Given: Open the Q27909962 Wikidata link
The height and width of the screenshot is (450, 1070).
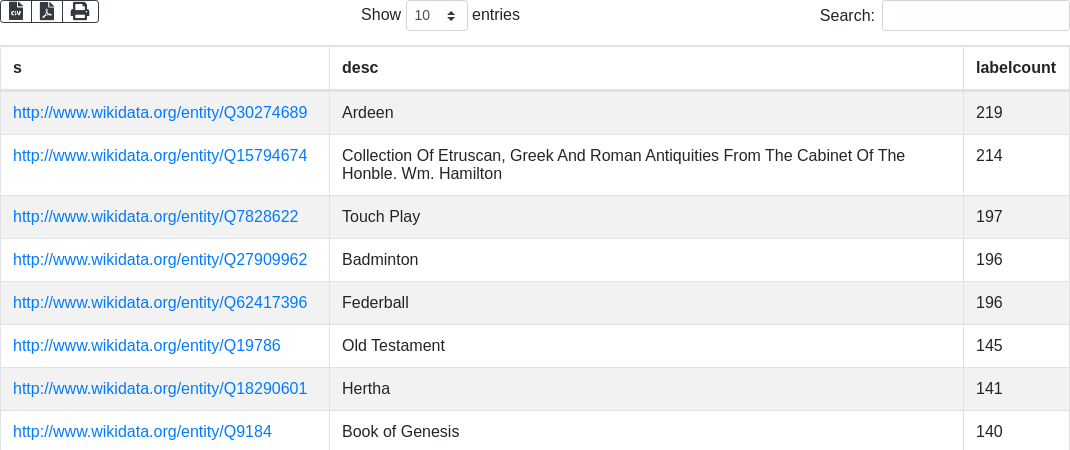Looking at the screenshot, I should coord(160,260).
